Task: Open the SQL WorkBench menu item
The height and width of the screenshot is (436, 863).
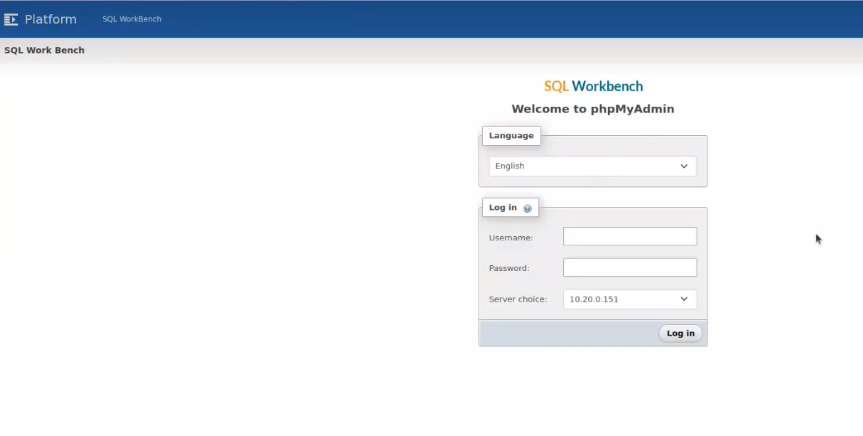Action: [132, 19]
